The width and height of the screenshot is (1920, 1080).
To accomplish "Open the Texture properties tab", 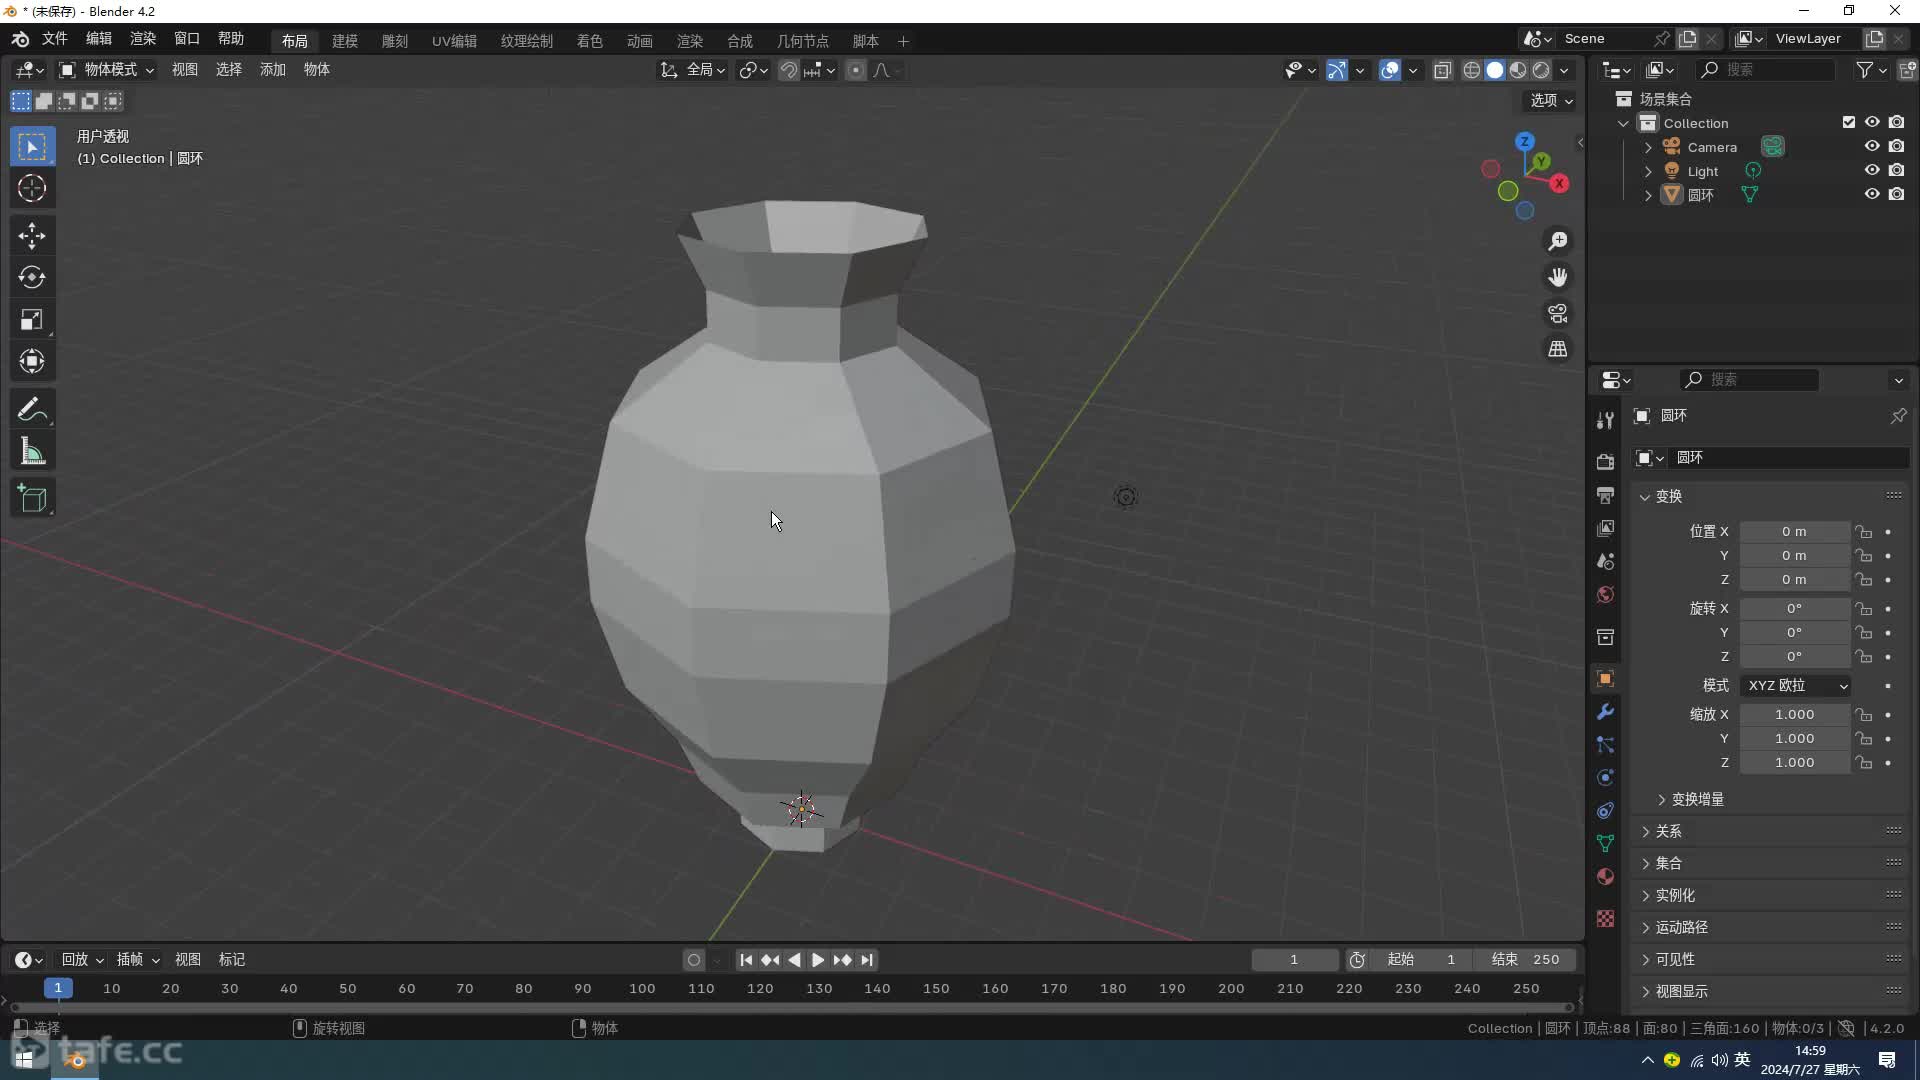I will pos(1605,918).
